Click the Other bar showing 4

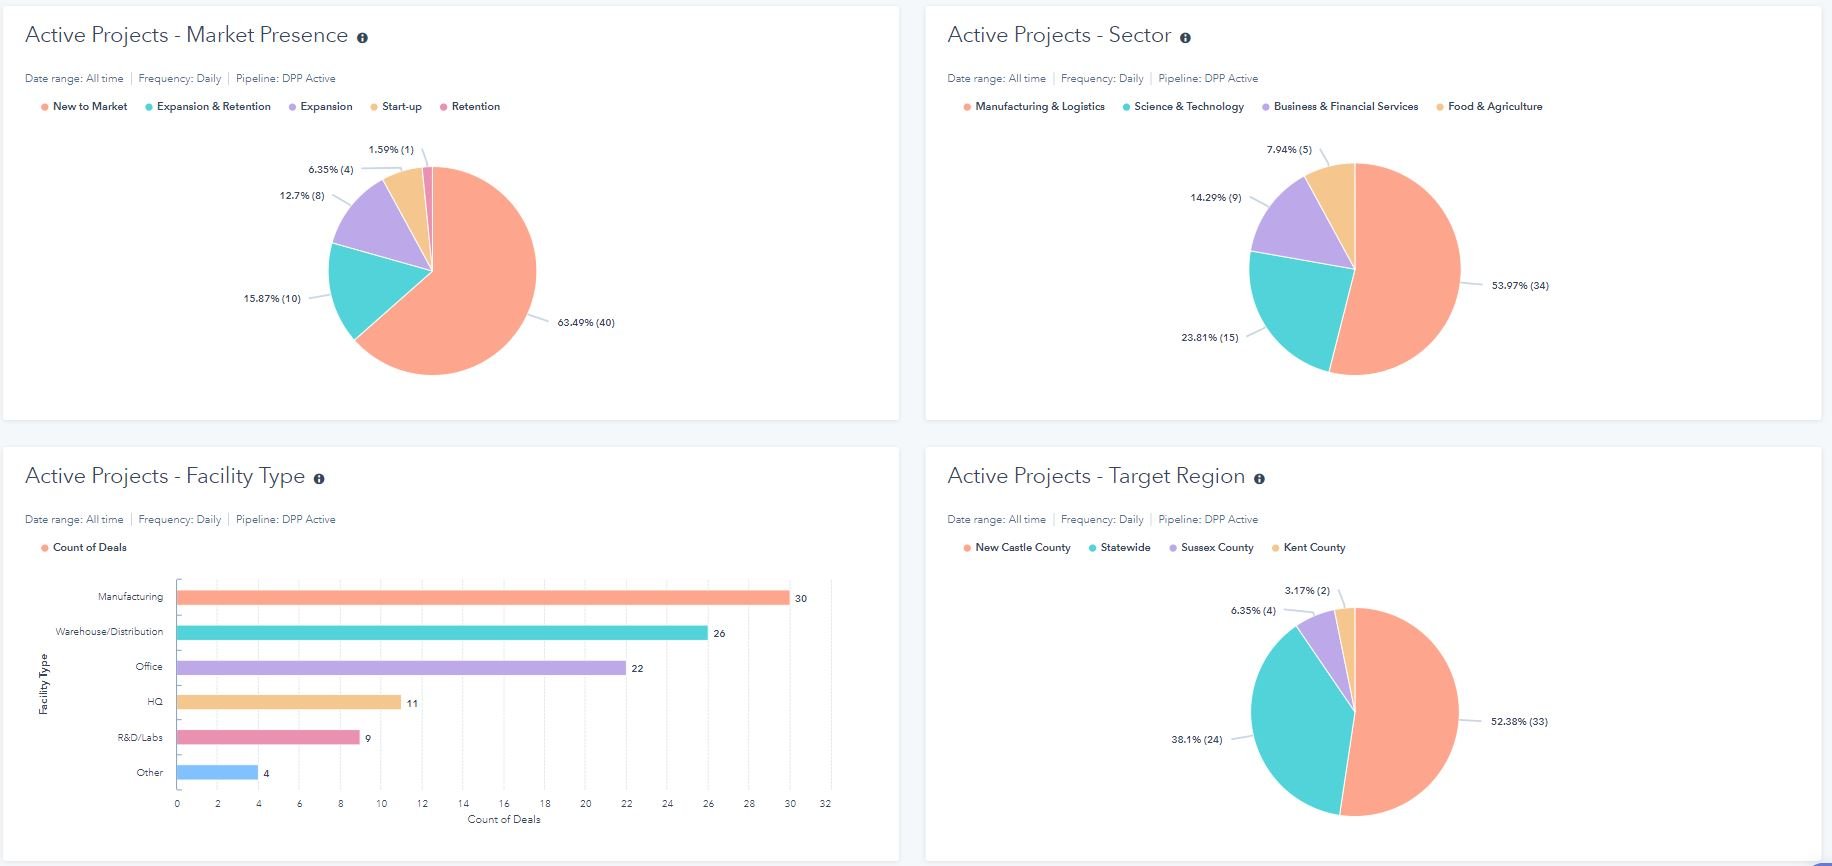[217, 772]
